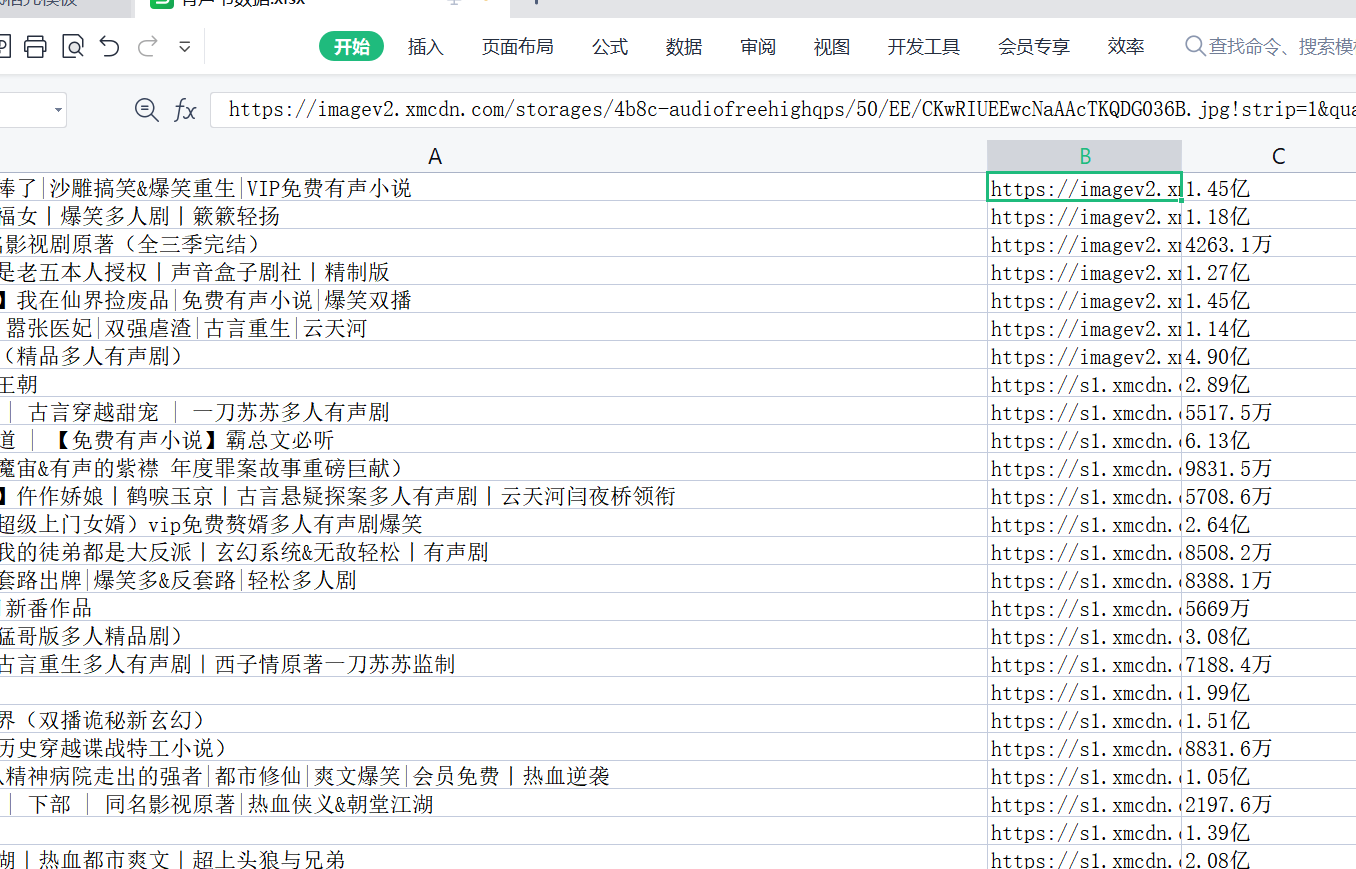The image size is (1356, 869).
Task: Select the column C header
Action: click(x=1278, y=156)
